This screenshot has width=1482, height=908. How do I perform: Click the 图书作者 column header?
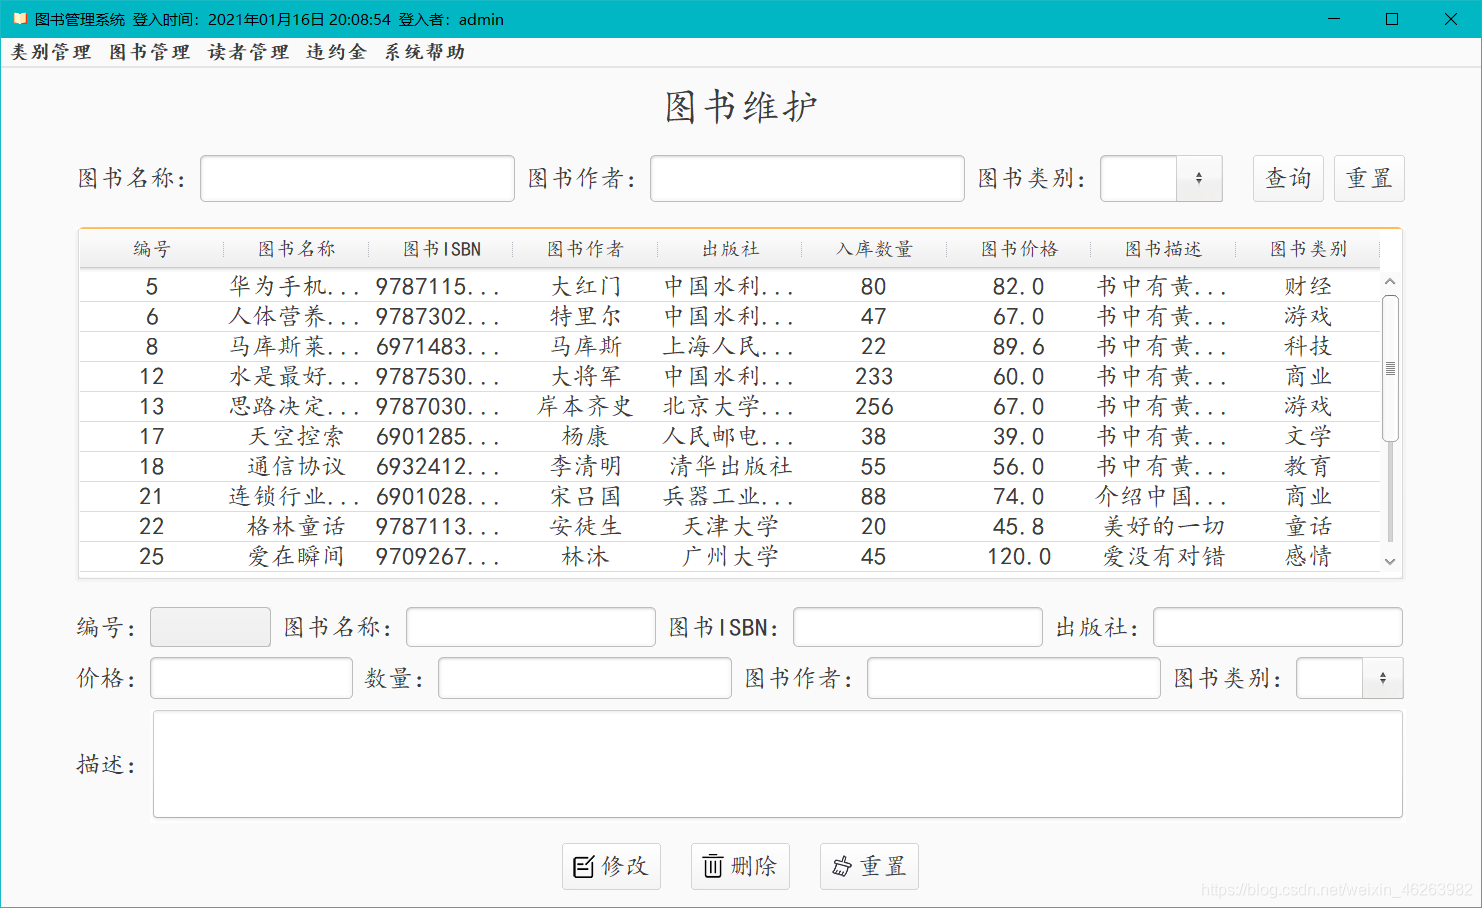pos(585,249)
